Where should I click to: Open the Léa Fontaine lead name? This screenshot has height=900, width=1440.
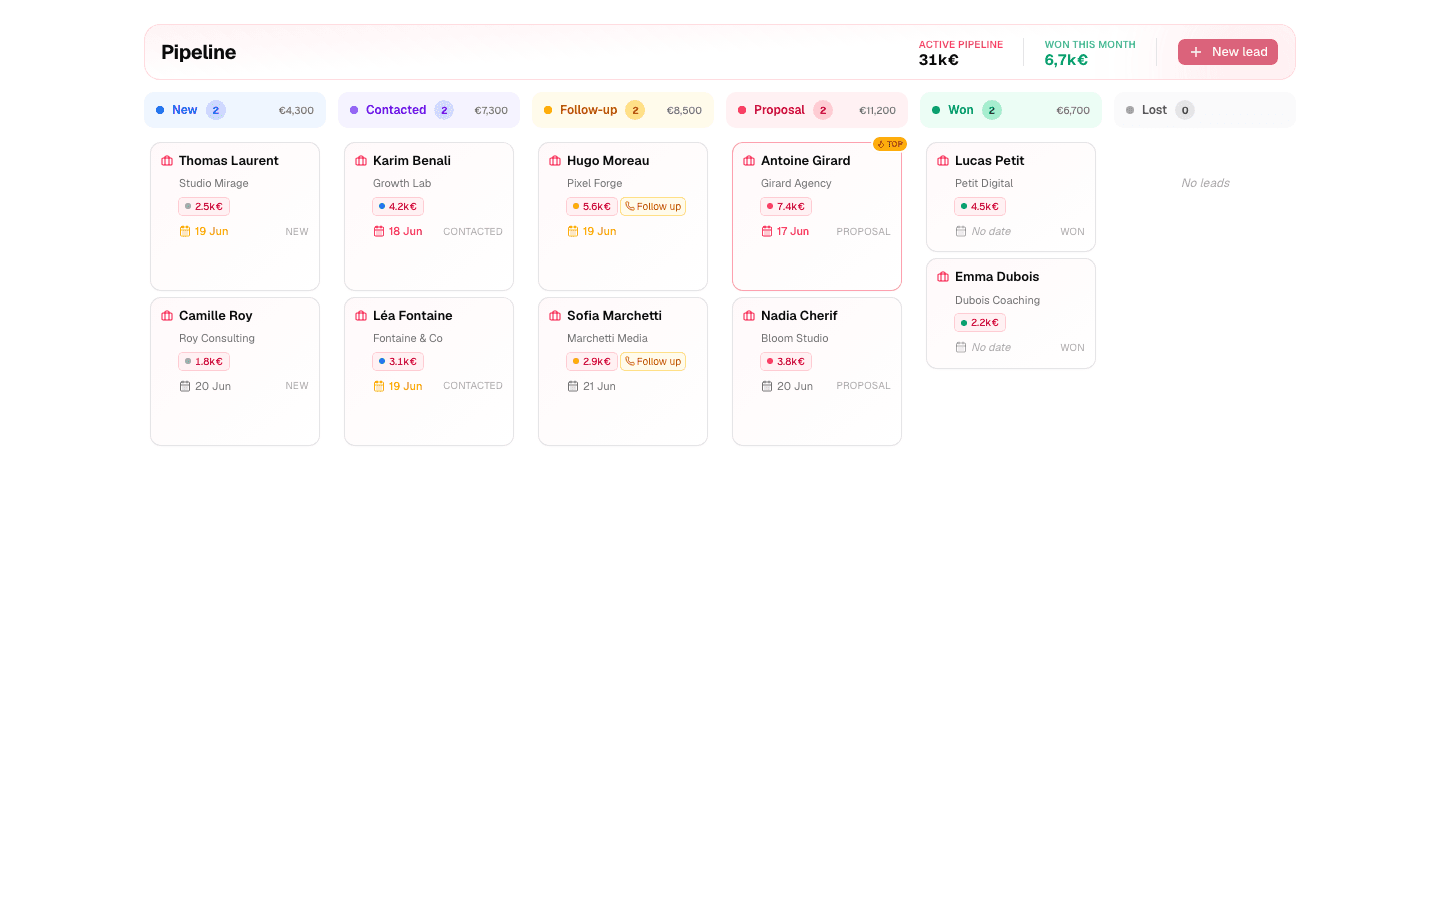tap(413, 316)
